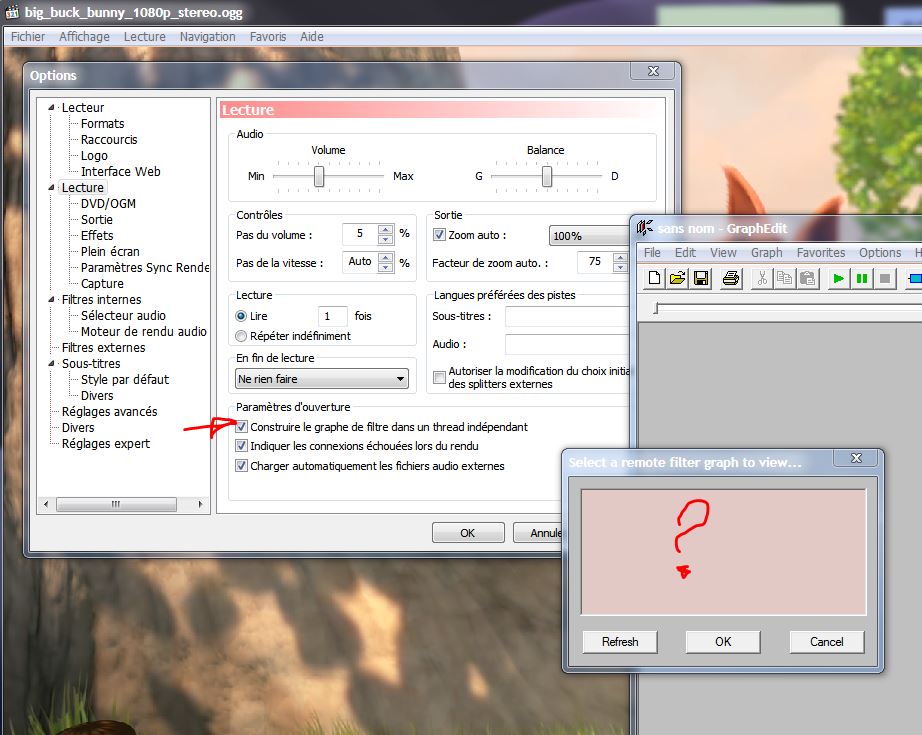
Task: Increase Pas du volume with up arrow
Action: coord(386,229)
